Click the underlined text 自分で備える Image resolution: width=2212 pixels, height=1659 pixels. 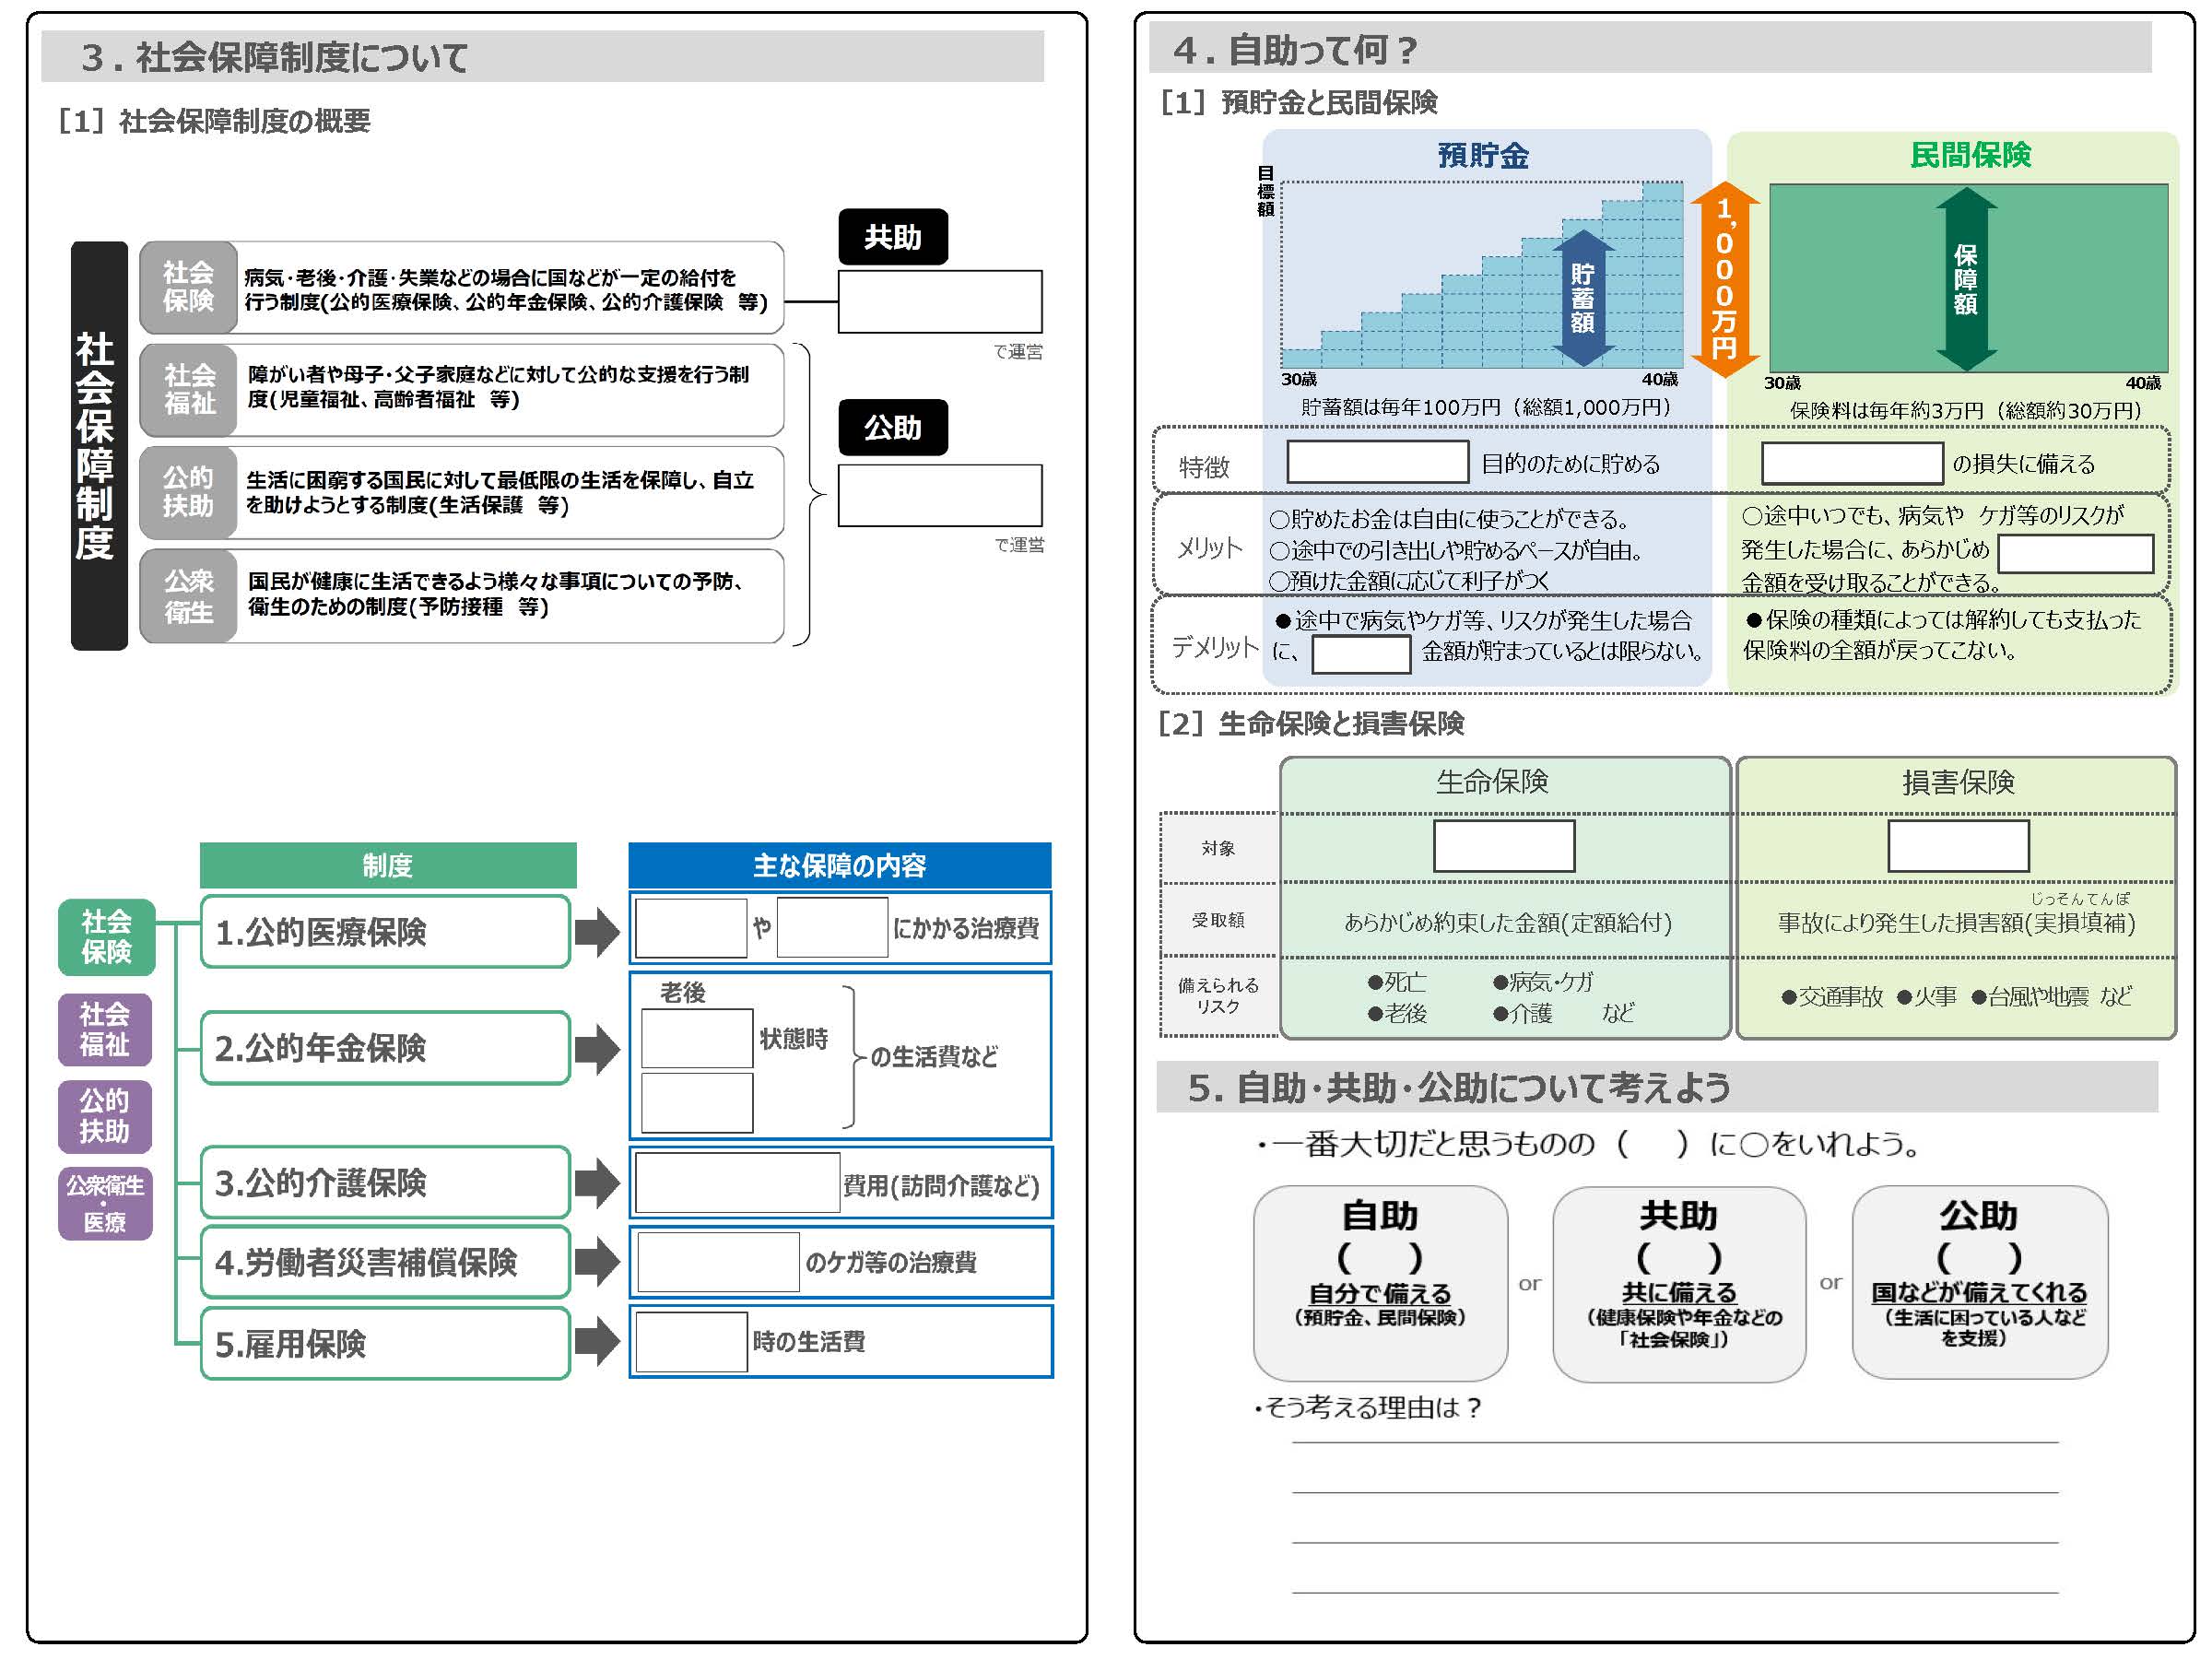pyautogui.click(x=1380, y=1294)
